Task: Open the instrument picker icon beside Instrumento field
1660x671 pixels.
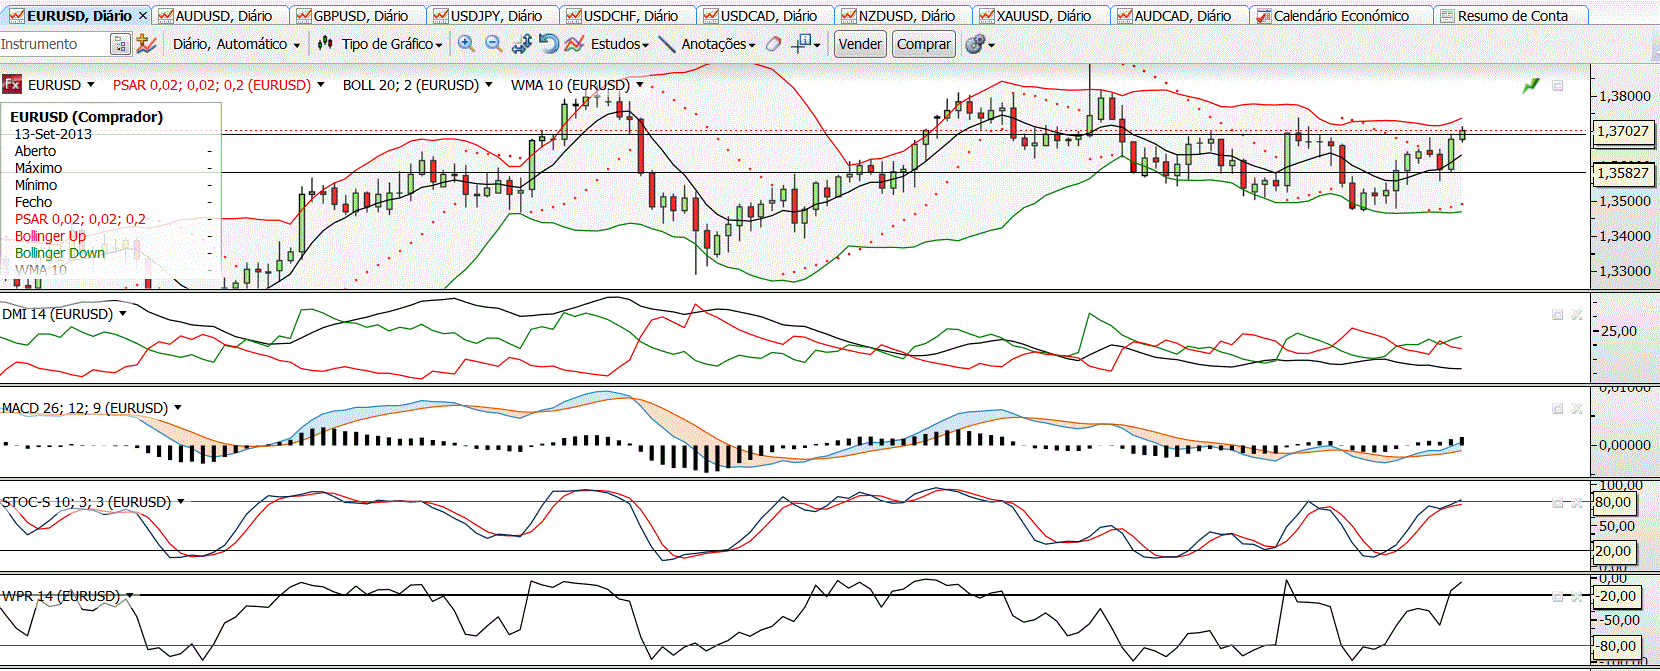Action: click(120, 44)
